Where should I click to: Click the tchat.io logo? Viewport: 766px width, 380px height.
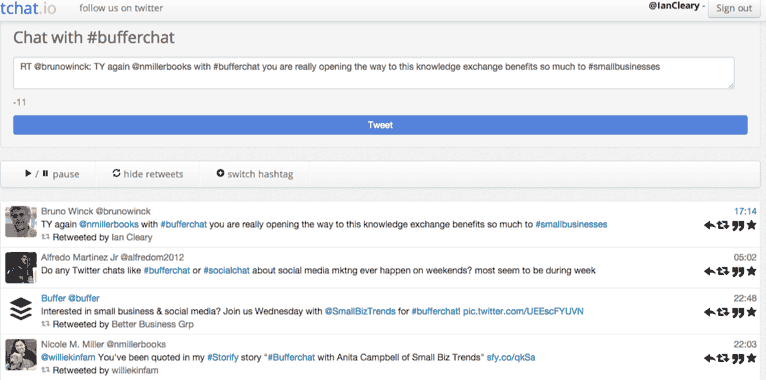(28, 8)
